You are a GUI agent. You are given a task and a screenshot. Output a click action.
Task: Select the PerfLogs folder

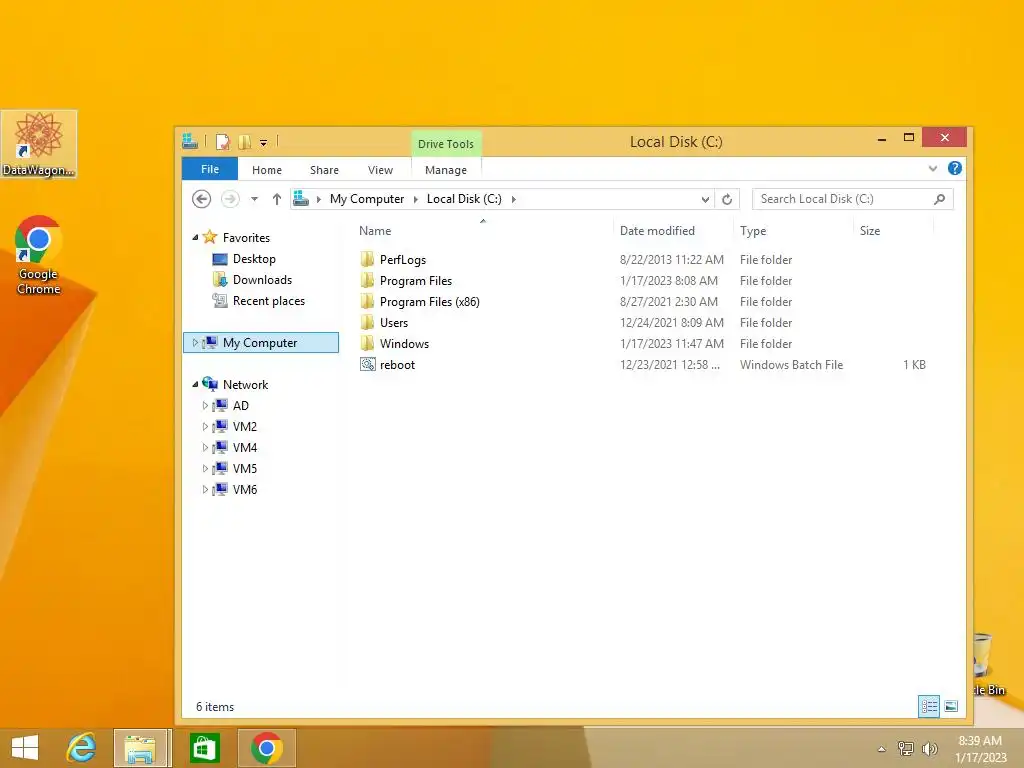pyautogui.click(x=402, y=259)
